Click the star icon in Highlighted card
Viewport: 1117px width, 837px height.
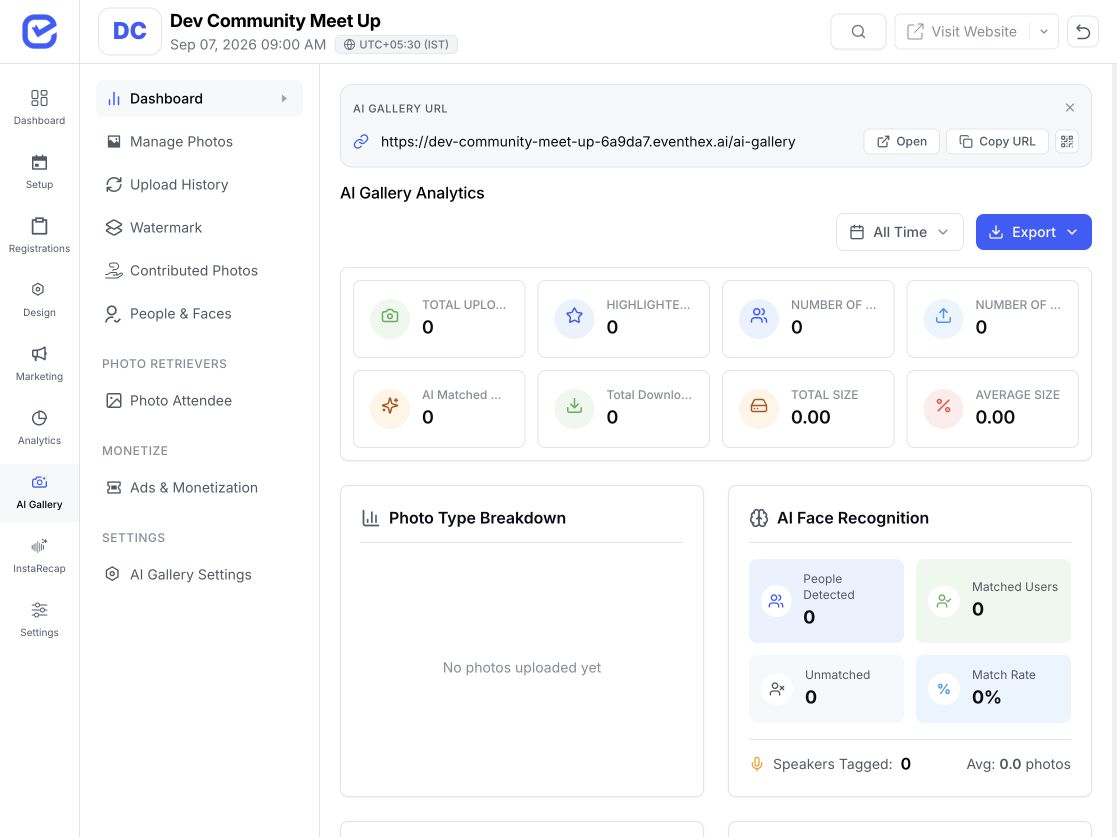(x=574, y=316)
